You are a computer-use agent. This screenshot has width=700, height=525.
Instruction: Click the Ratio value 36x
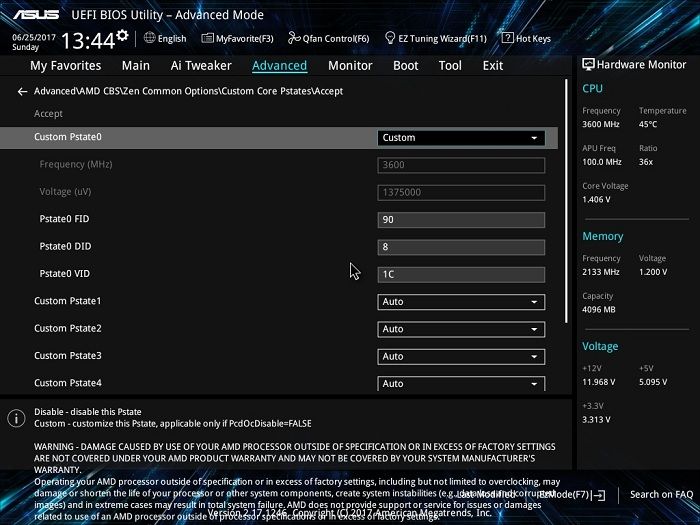click(646, 162)
